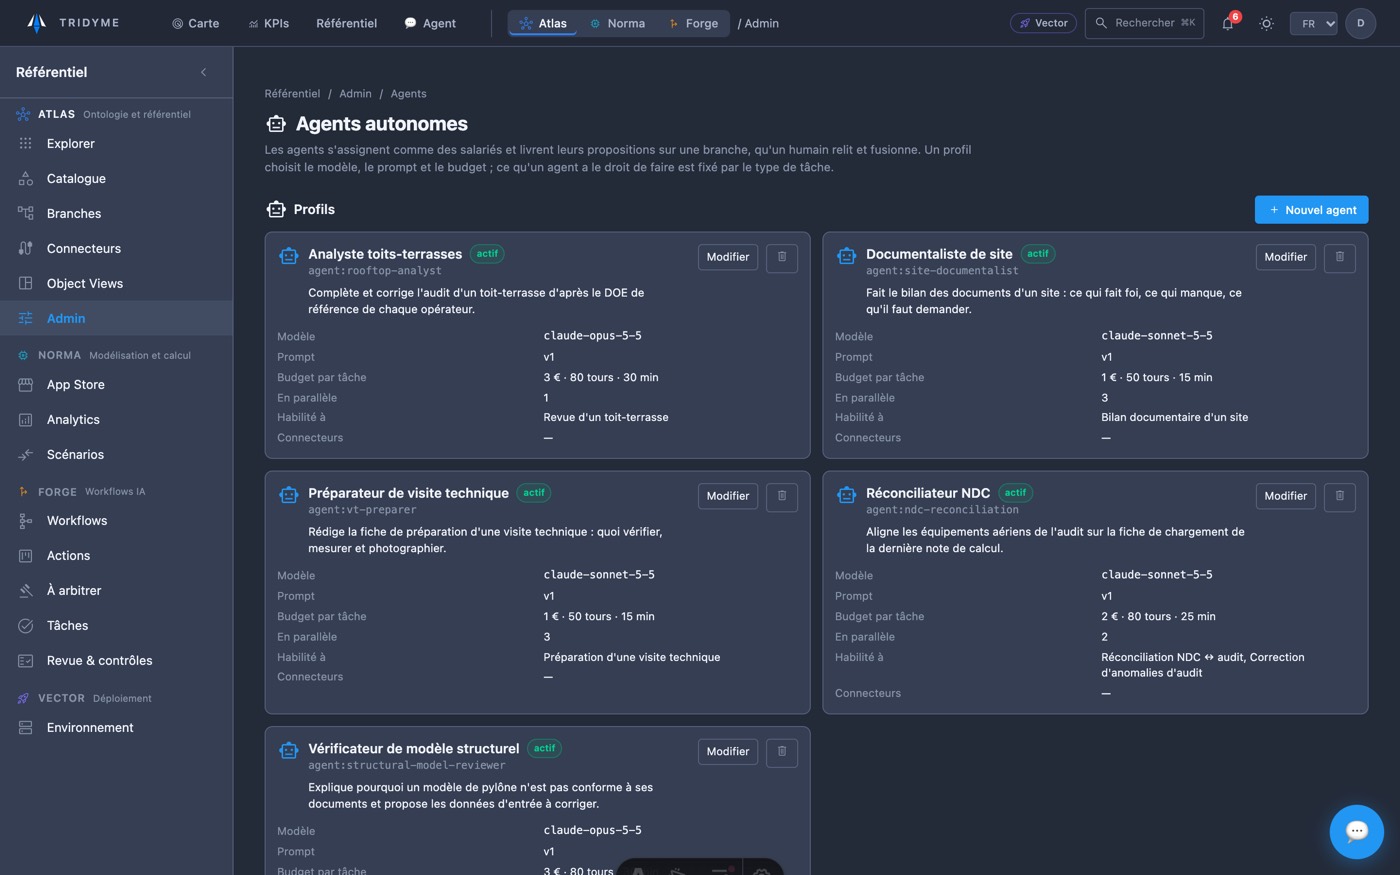Viewport: 1400px width, 875px height.
Task: Open Environnement in the sidebar
Action: (116, 728)
